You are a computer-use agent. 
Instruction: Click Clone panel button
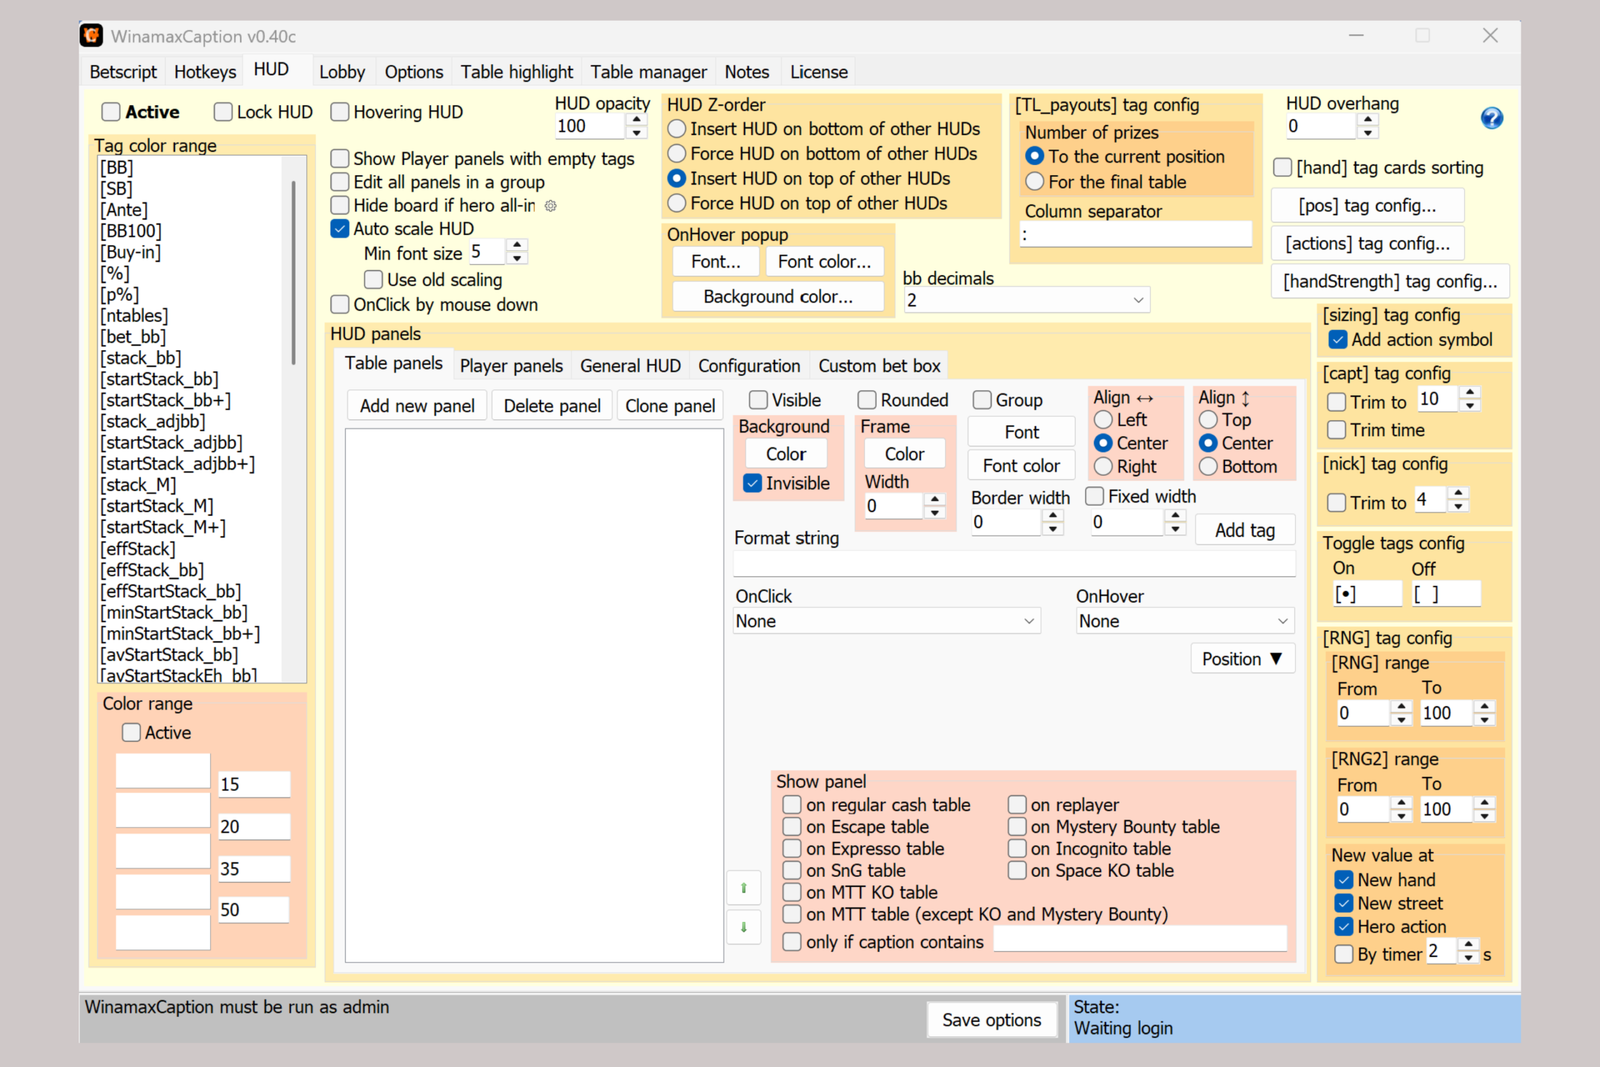point(670,406)
